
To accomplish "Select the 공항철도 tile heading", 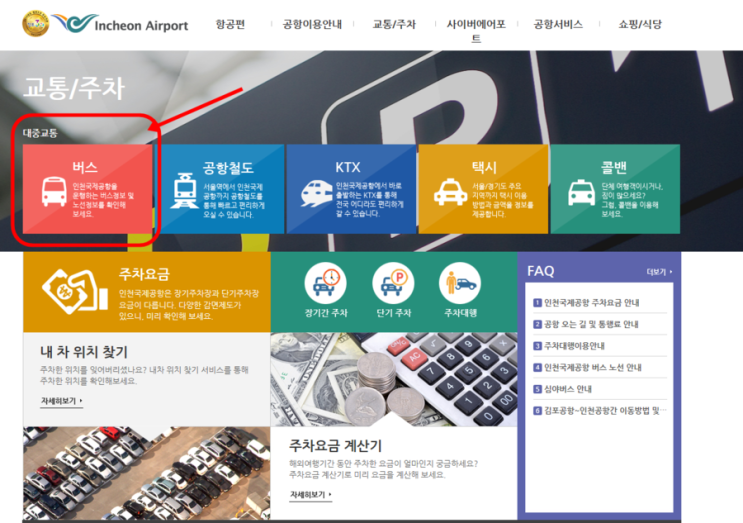I will point(228,167).
